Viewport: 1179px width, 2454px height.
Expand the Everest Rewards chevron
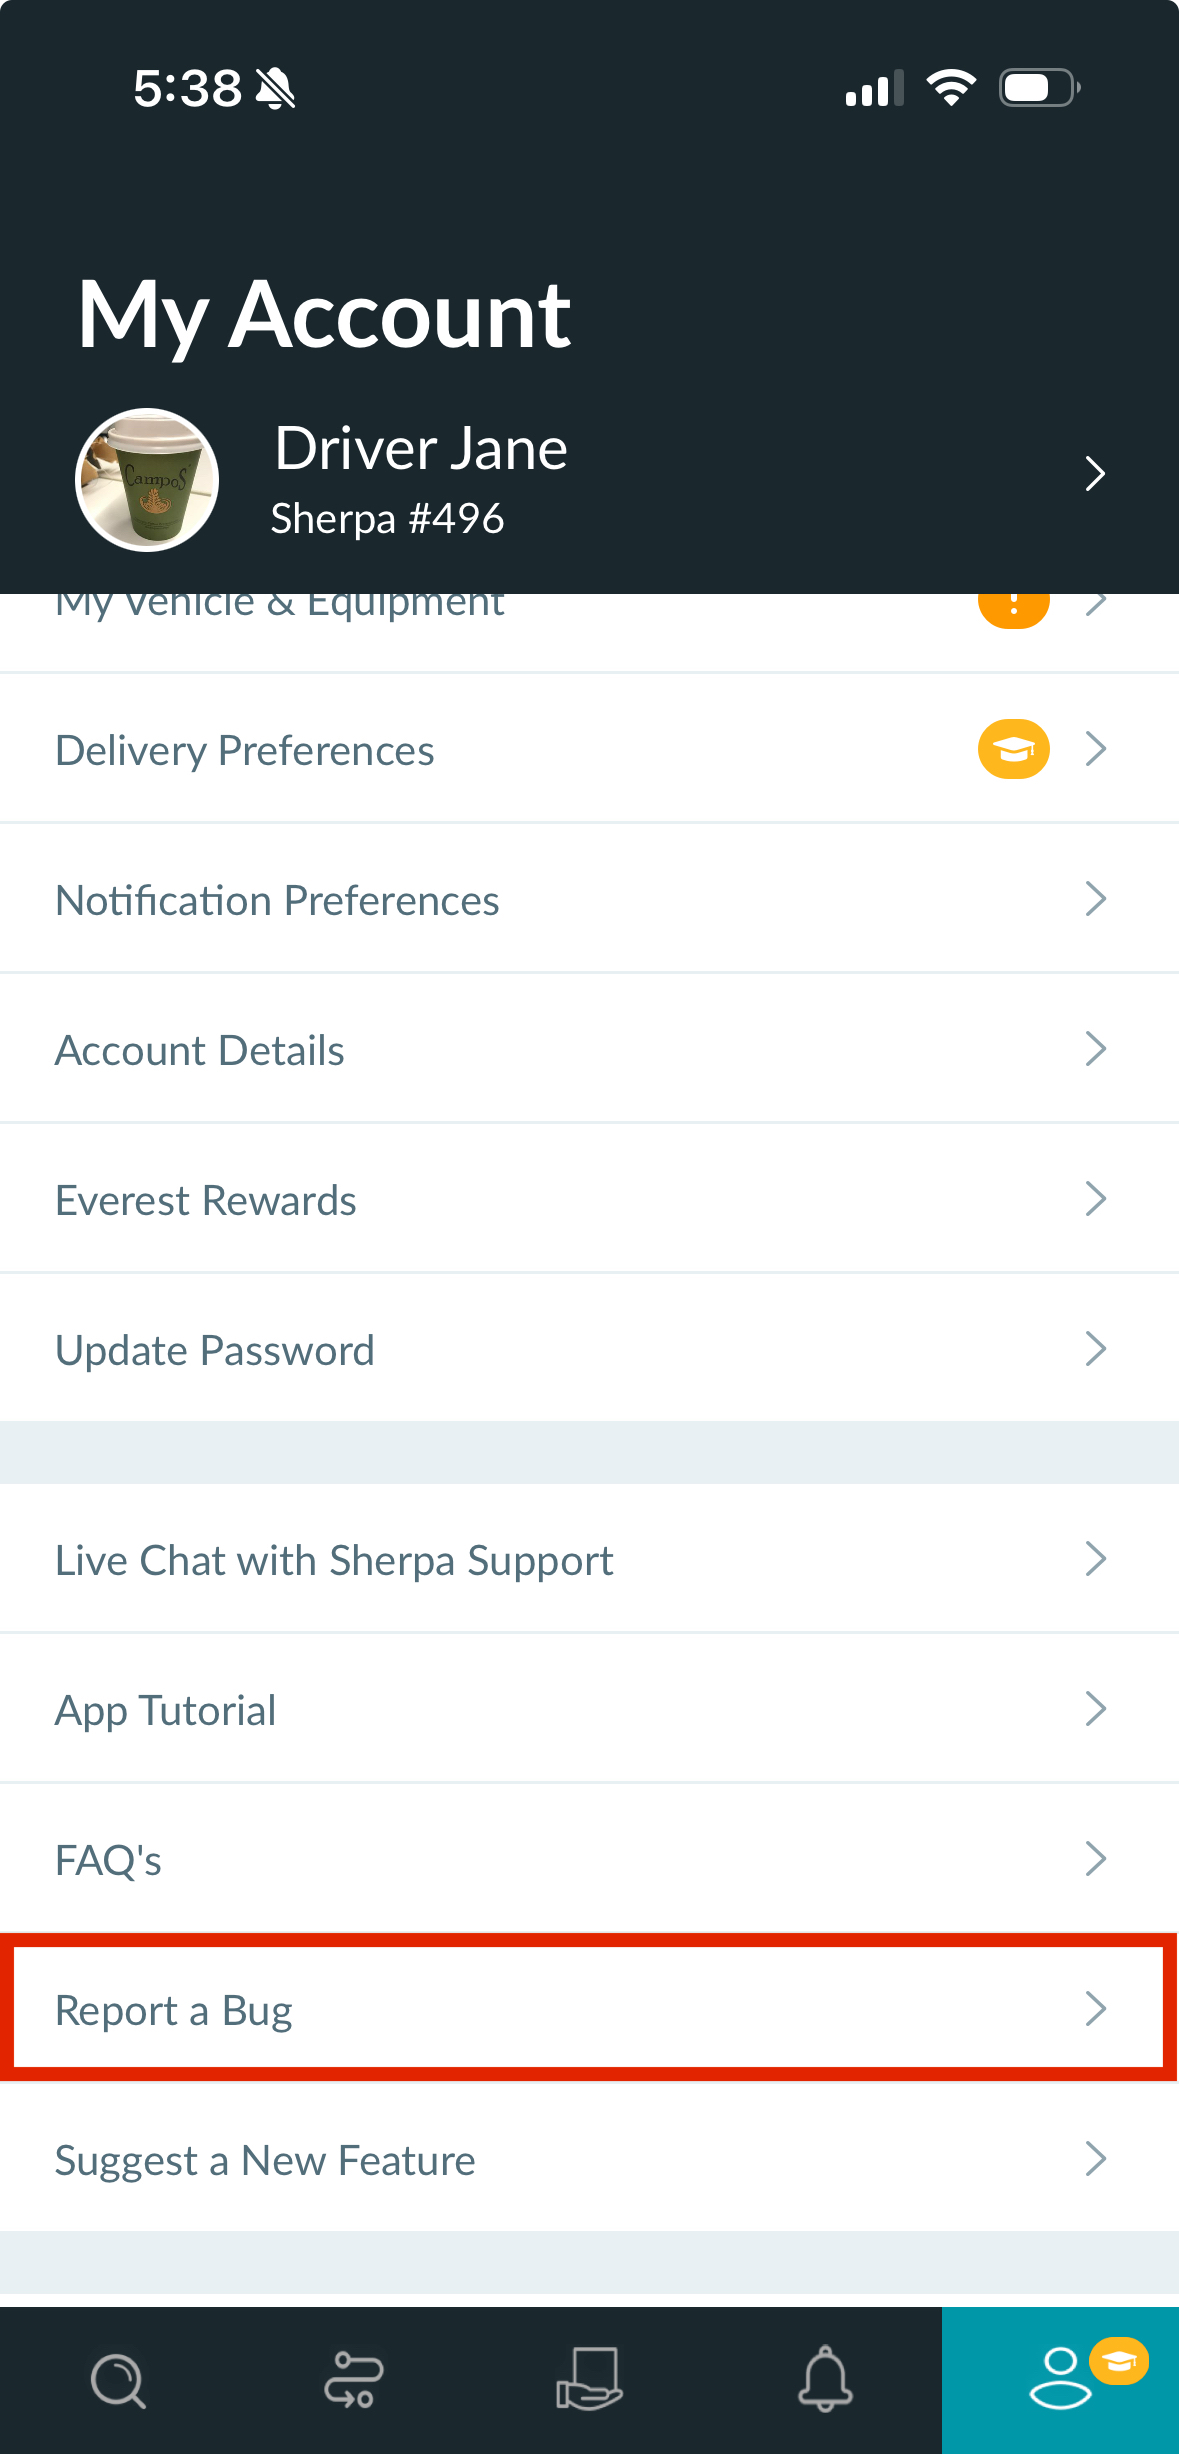pos(1095,1199)
